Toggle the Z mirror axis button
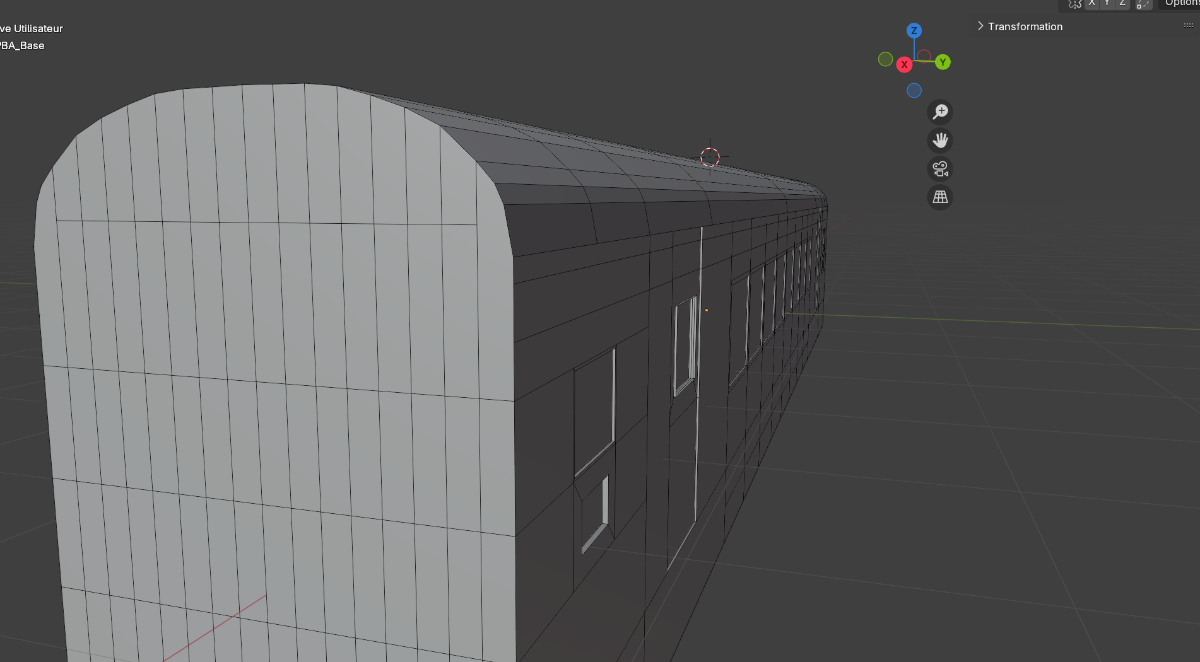The image size is (1200, 662). click(1122, 3)
